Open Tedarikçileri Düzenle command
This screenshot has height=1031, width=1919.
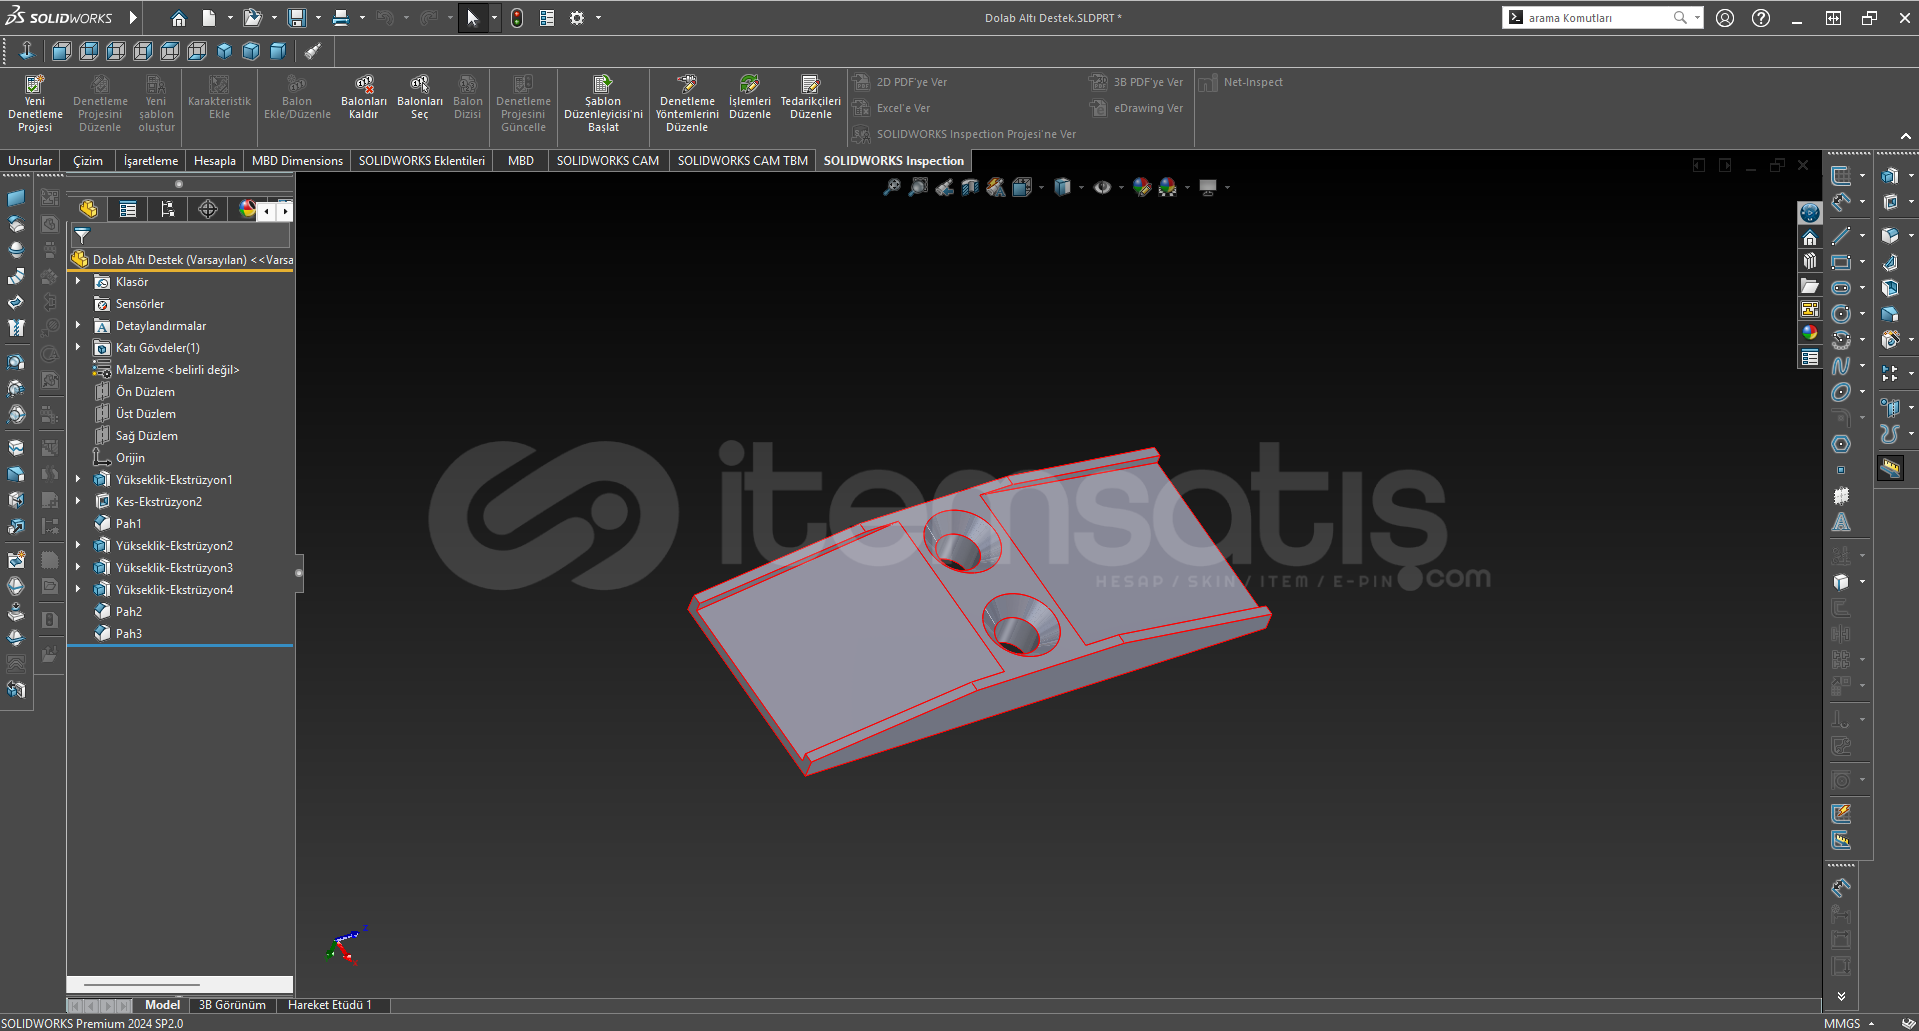click(x=811, y=97)
